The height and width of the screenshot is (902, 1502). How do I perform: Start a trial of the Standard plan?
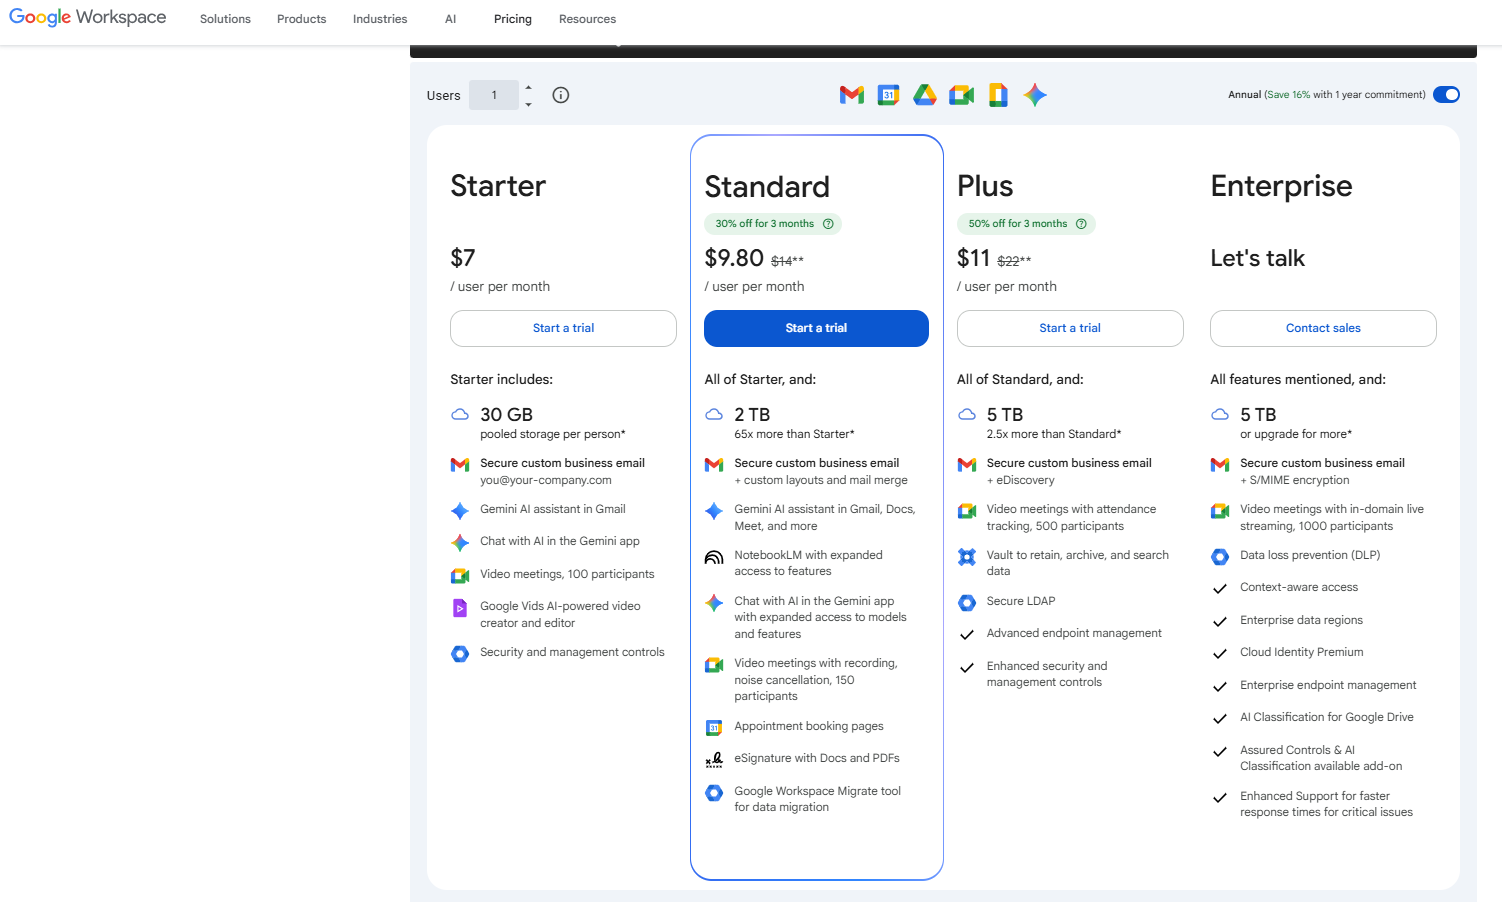click(816, 328)
